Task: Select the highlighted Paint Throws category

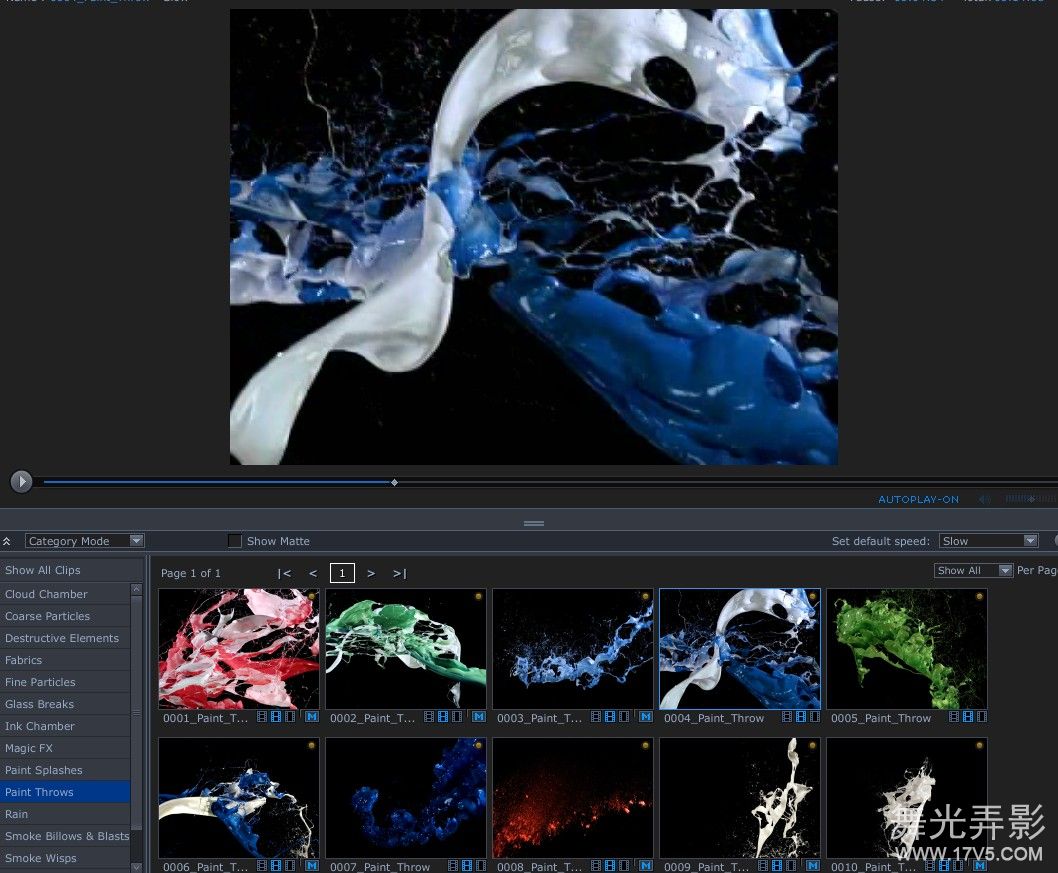Action: 65,792
